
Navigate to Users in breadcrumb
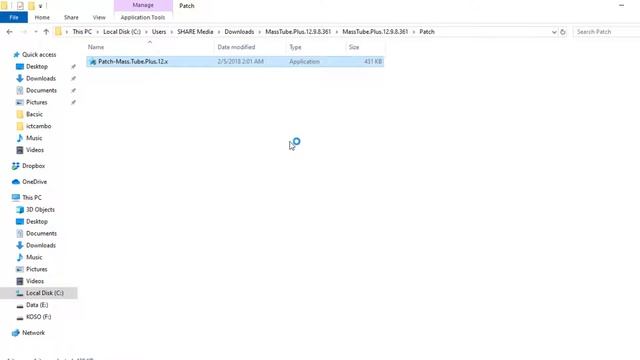(x=159, y=32)
